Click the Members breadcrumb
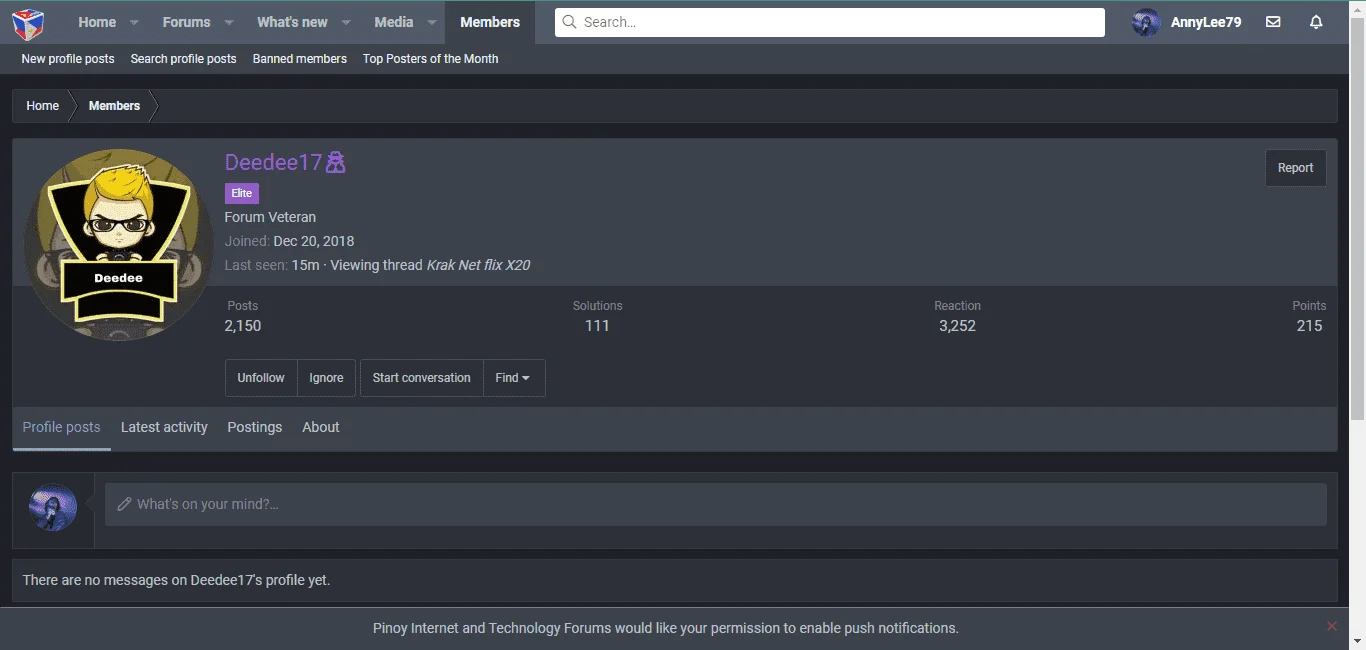The width and height of the screenshot is (1366, 650). [x=114, y=106]
